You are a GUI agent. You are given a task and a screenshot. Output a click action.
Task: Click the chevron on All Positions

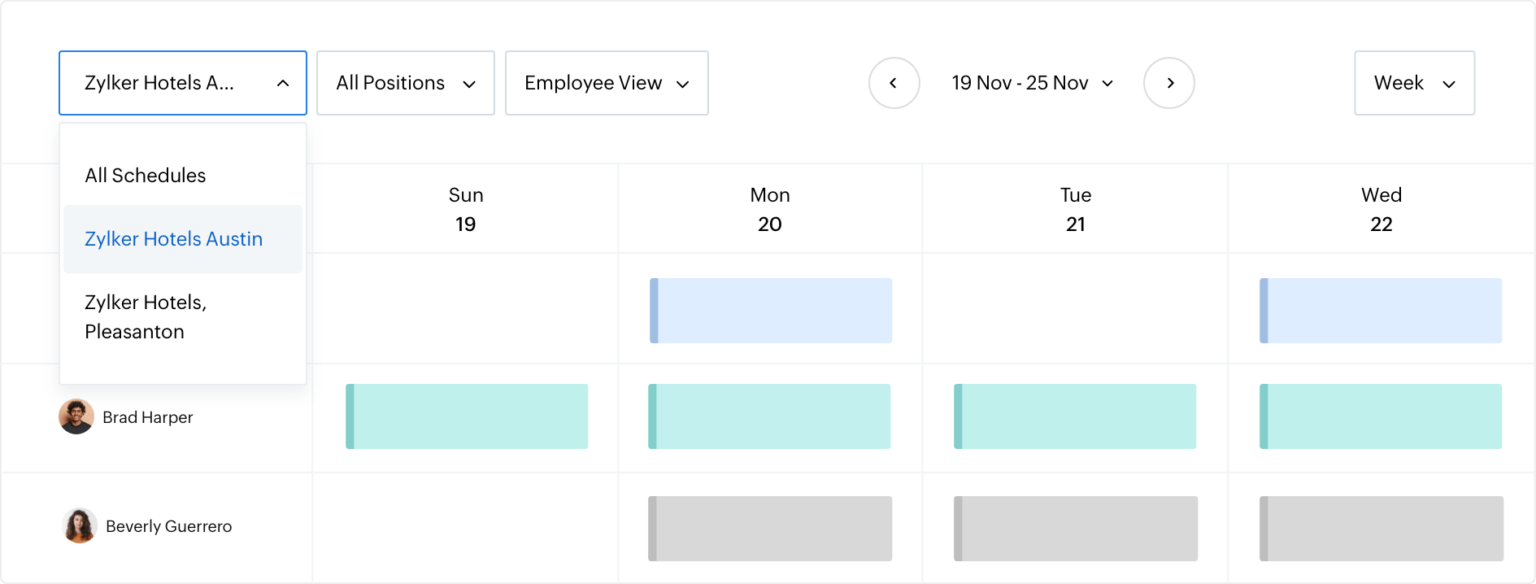[470, 83]
